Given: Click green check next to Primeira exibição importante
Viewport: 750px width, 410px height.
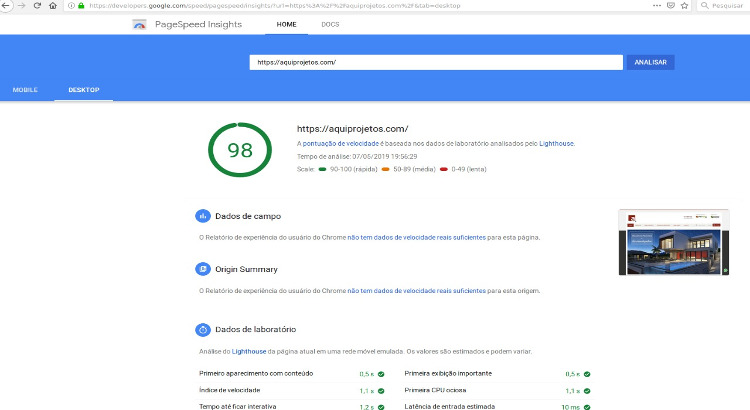Looking at the screenshot, I should (x=587, y=374).
